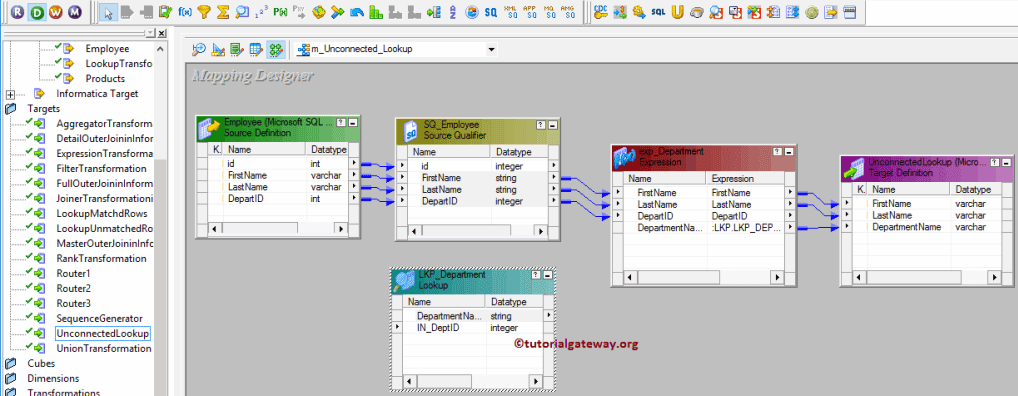The image size is (1018, 396).
Task: Click the AMG SQ toolbar icon
Action: (568, 12)
